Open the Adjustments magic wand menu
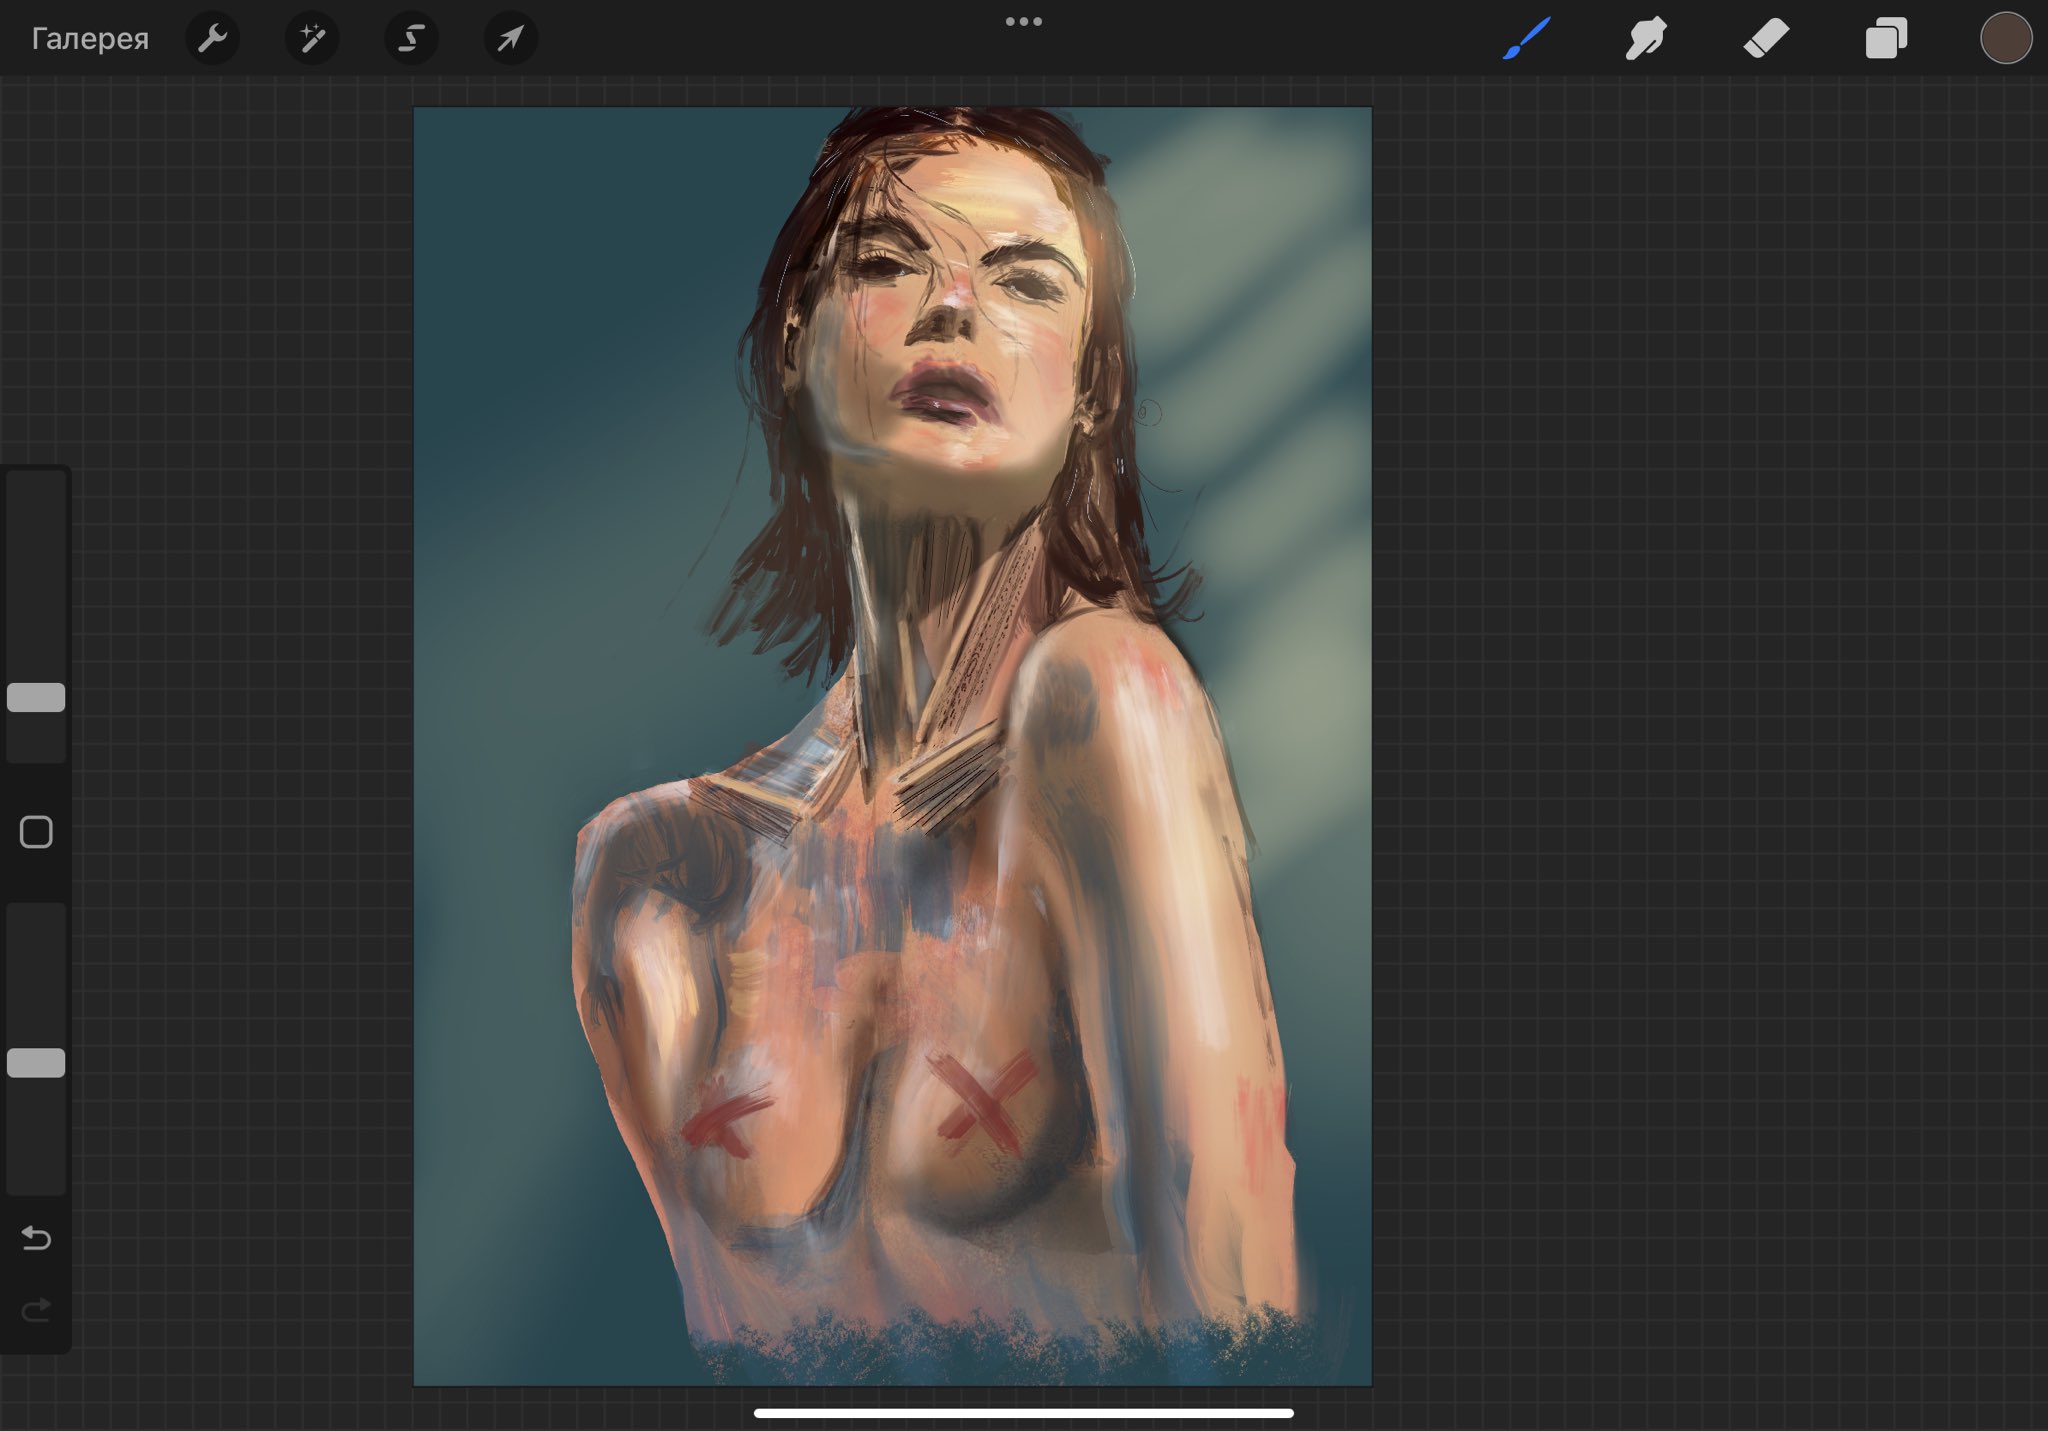 pyautogui.click(x=312, y=39)
